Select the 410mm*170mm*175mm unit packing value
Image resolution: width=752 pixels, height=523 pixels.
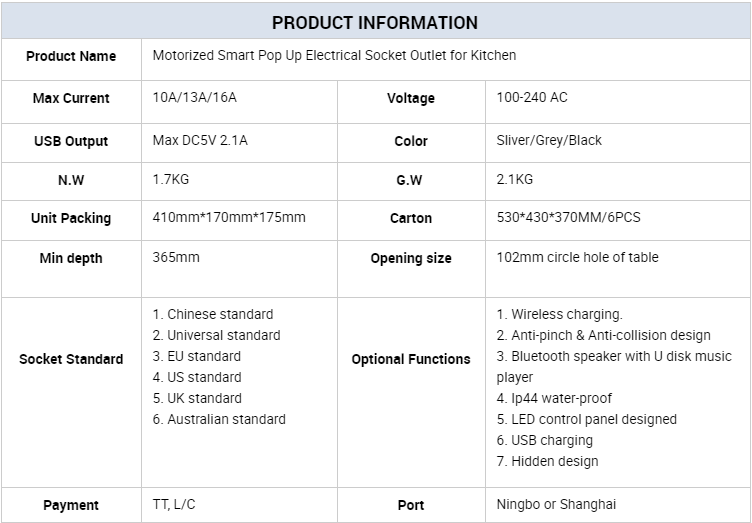(x=229, y=217)
